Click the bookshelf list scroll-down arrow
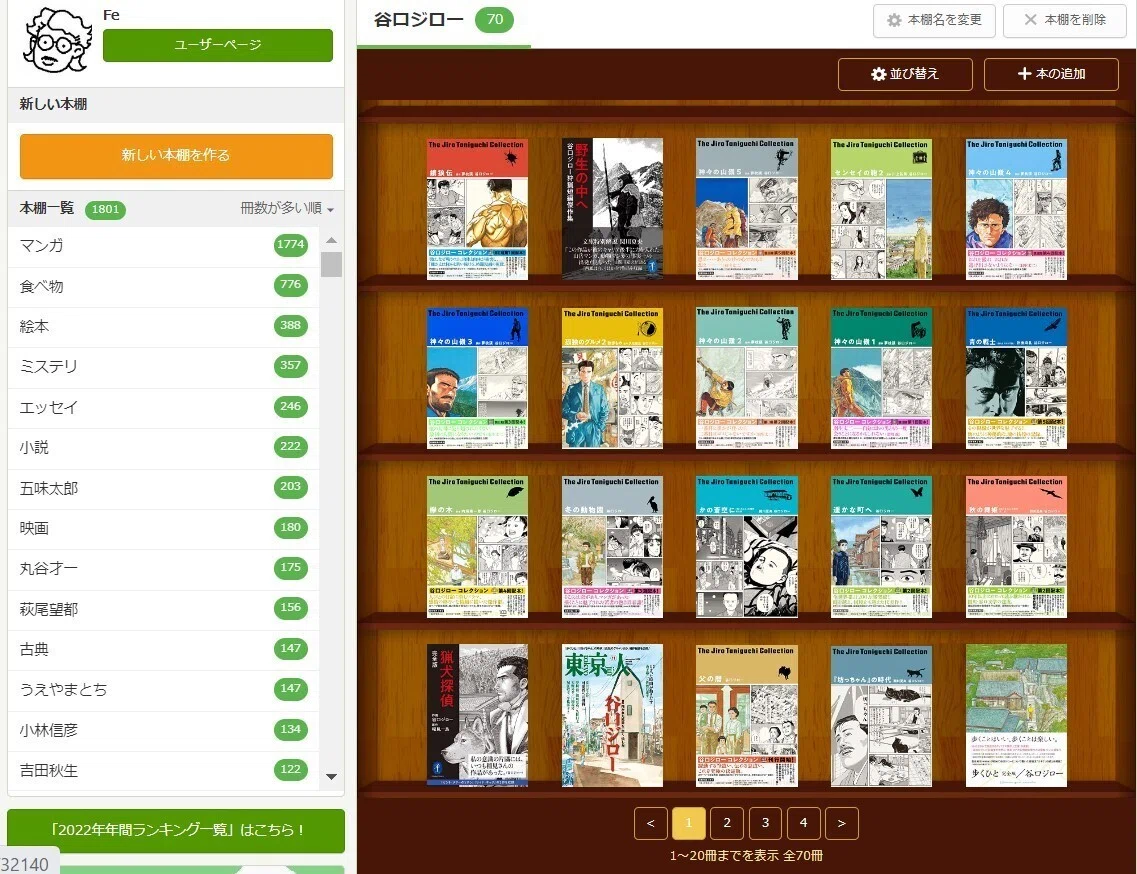The height and width of the screenshot is (874, 1137). [331, 777]
